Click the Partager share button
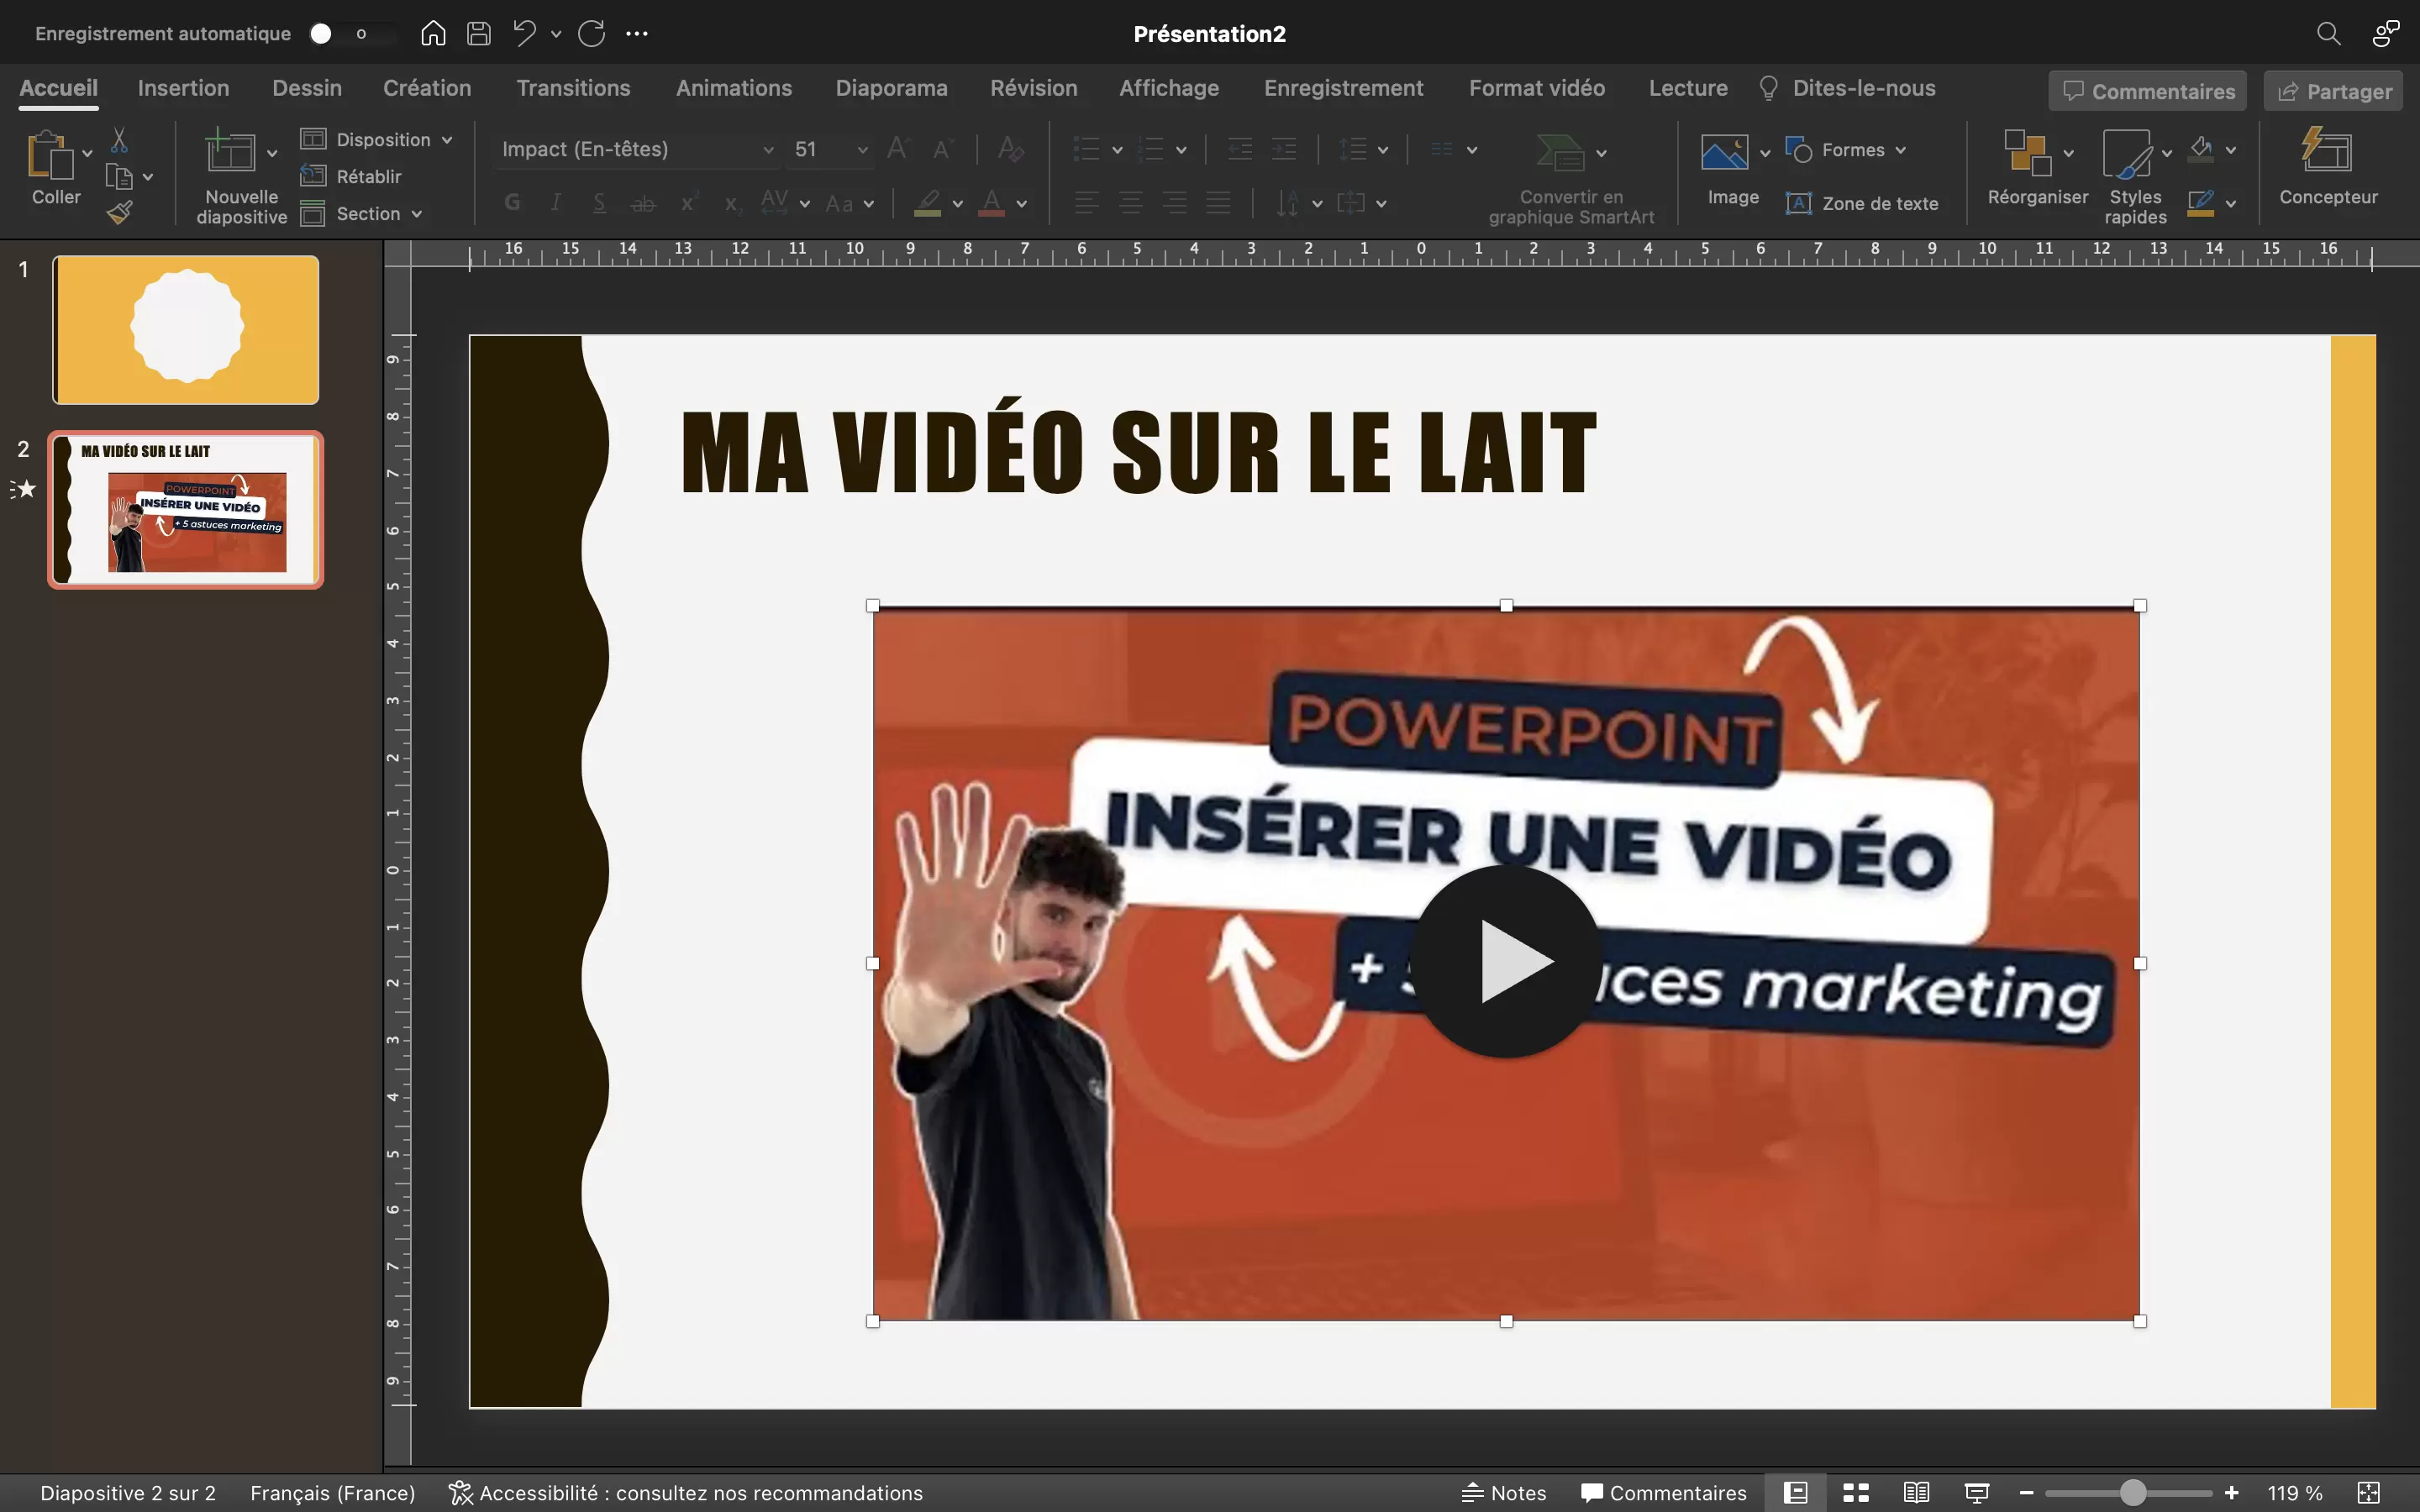The image size is (2420, 1512). pyautogui.click(x=2334, y=91)
